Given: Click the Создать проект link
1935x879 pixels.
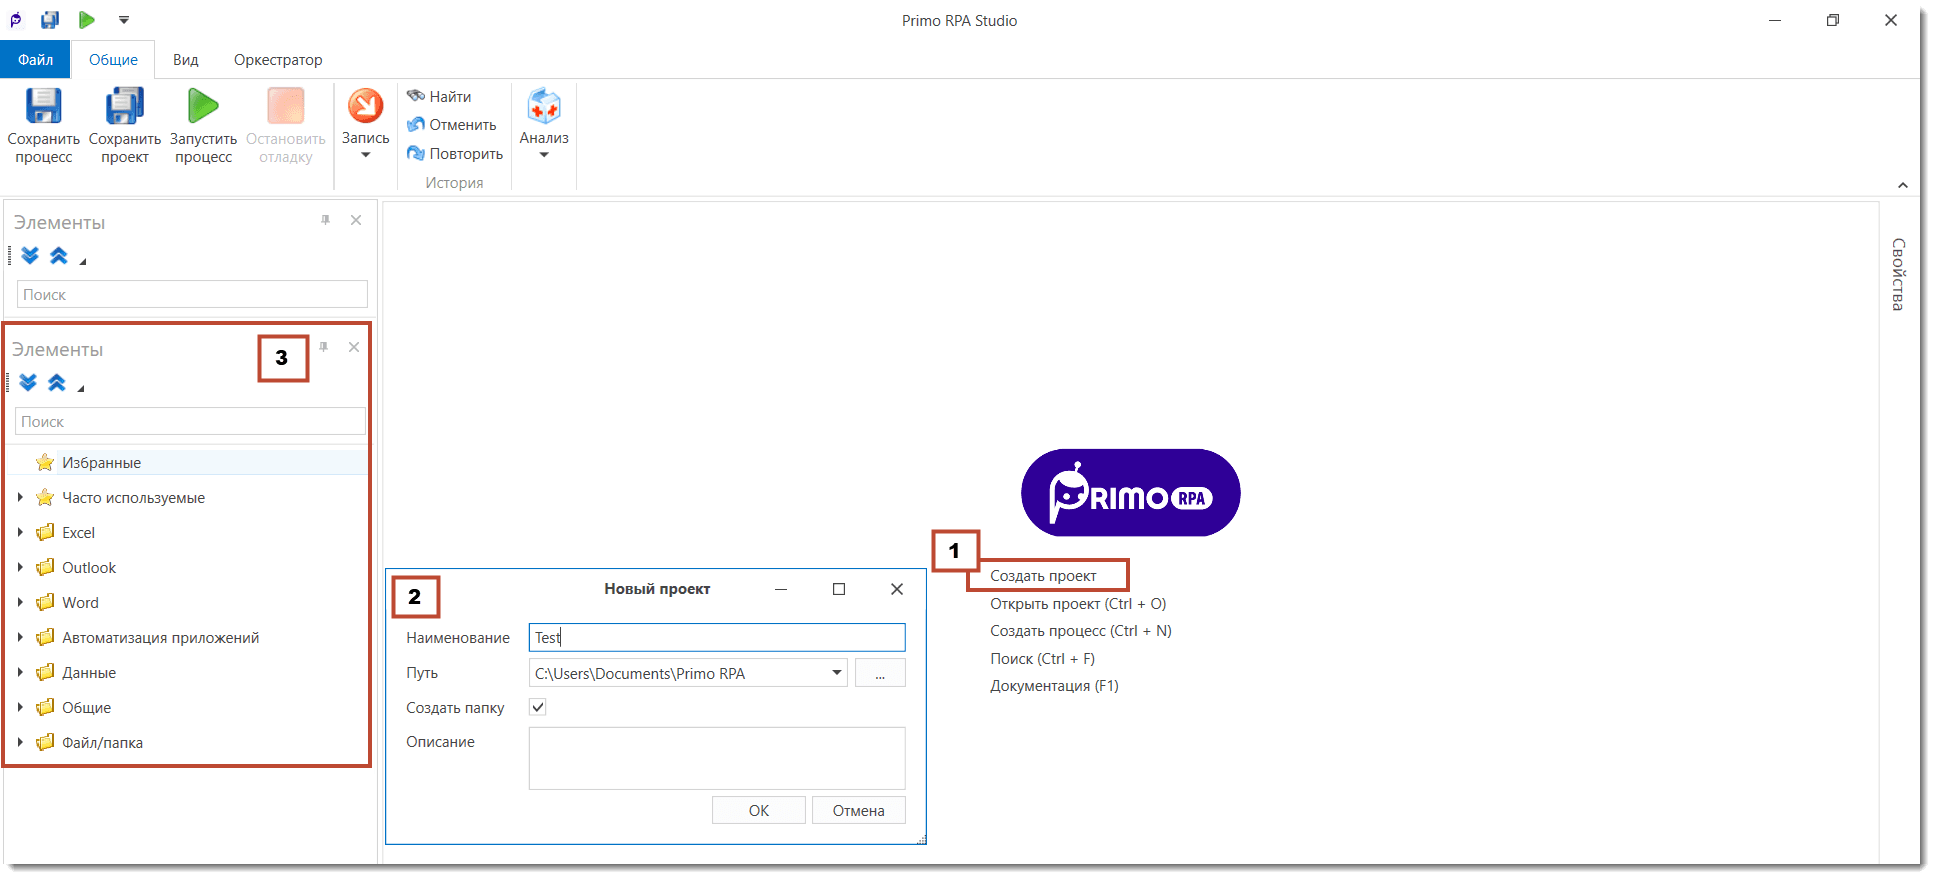Looking at the screenshot, I should tap(1043, 576).
